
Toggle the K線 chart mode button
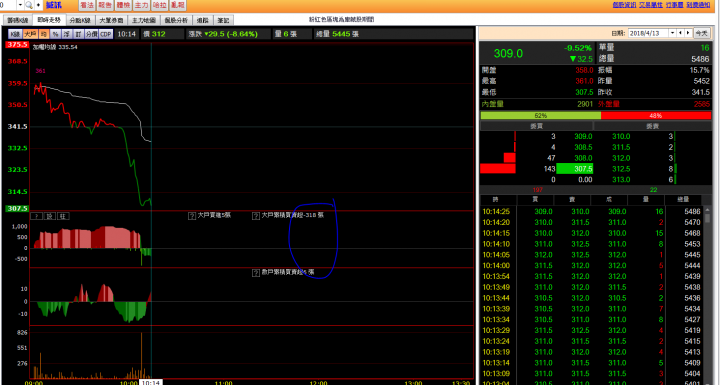[16, 34]
